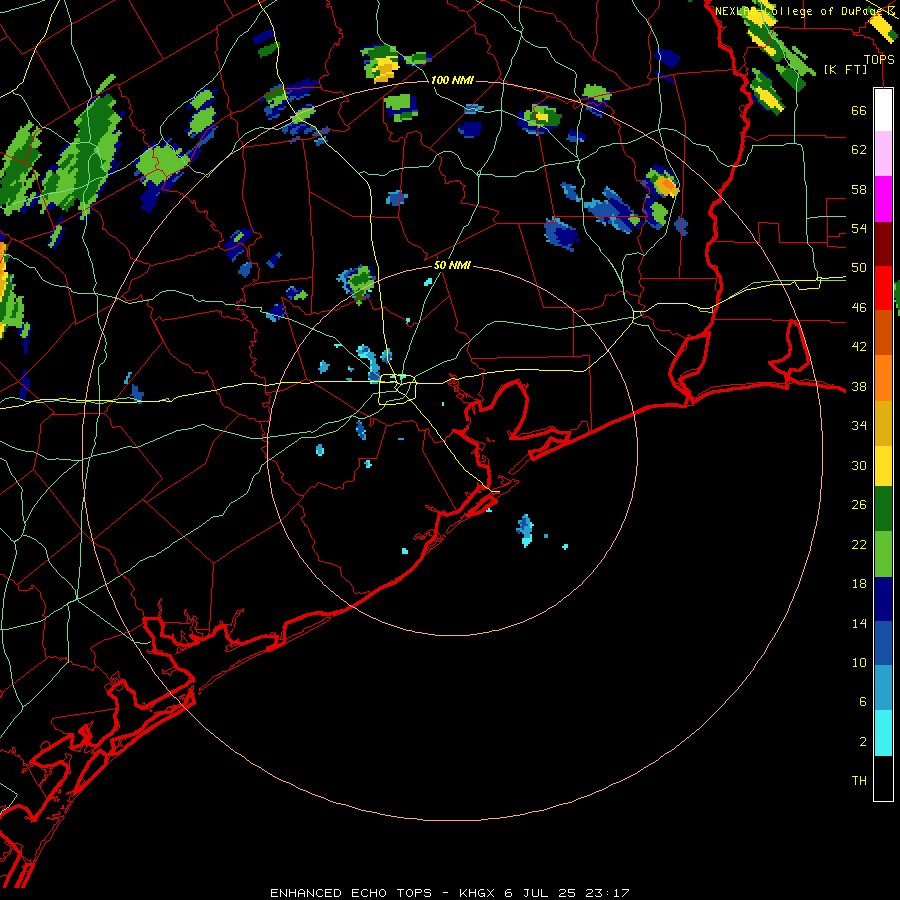Click the legend value "34"

click(859, 426)
